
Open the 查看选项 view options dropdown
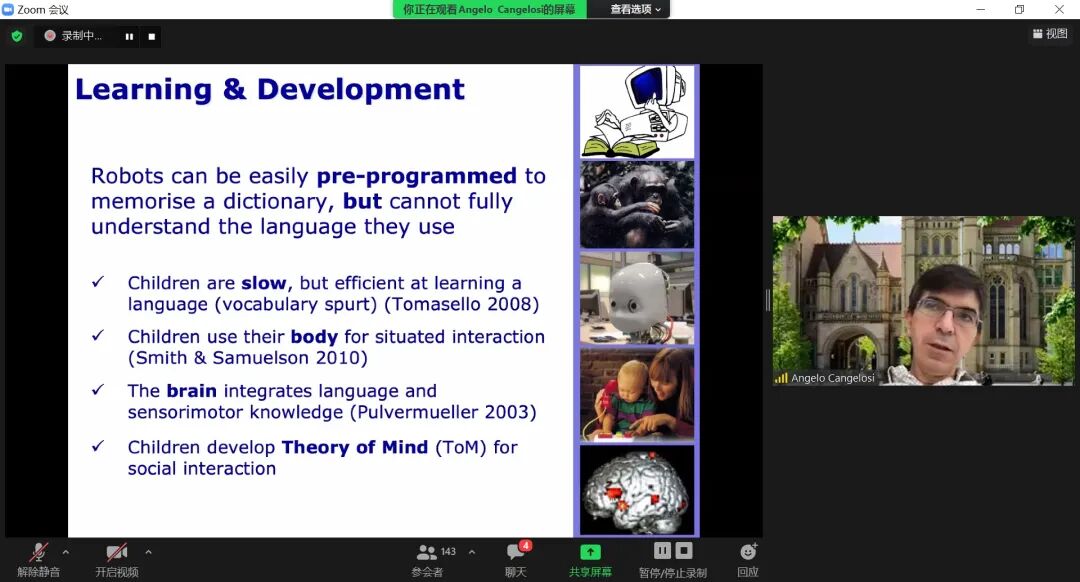tap(635, 9)
